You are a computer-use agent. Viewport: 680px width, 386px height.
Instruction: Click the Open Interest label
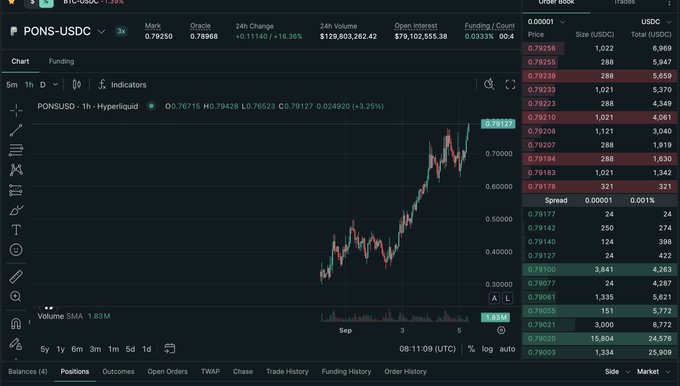[415, 26]
